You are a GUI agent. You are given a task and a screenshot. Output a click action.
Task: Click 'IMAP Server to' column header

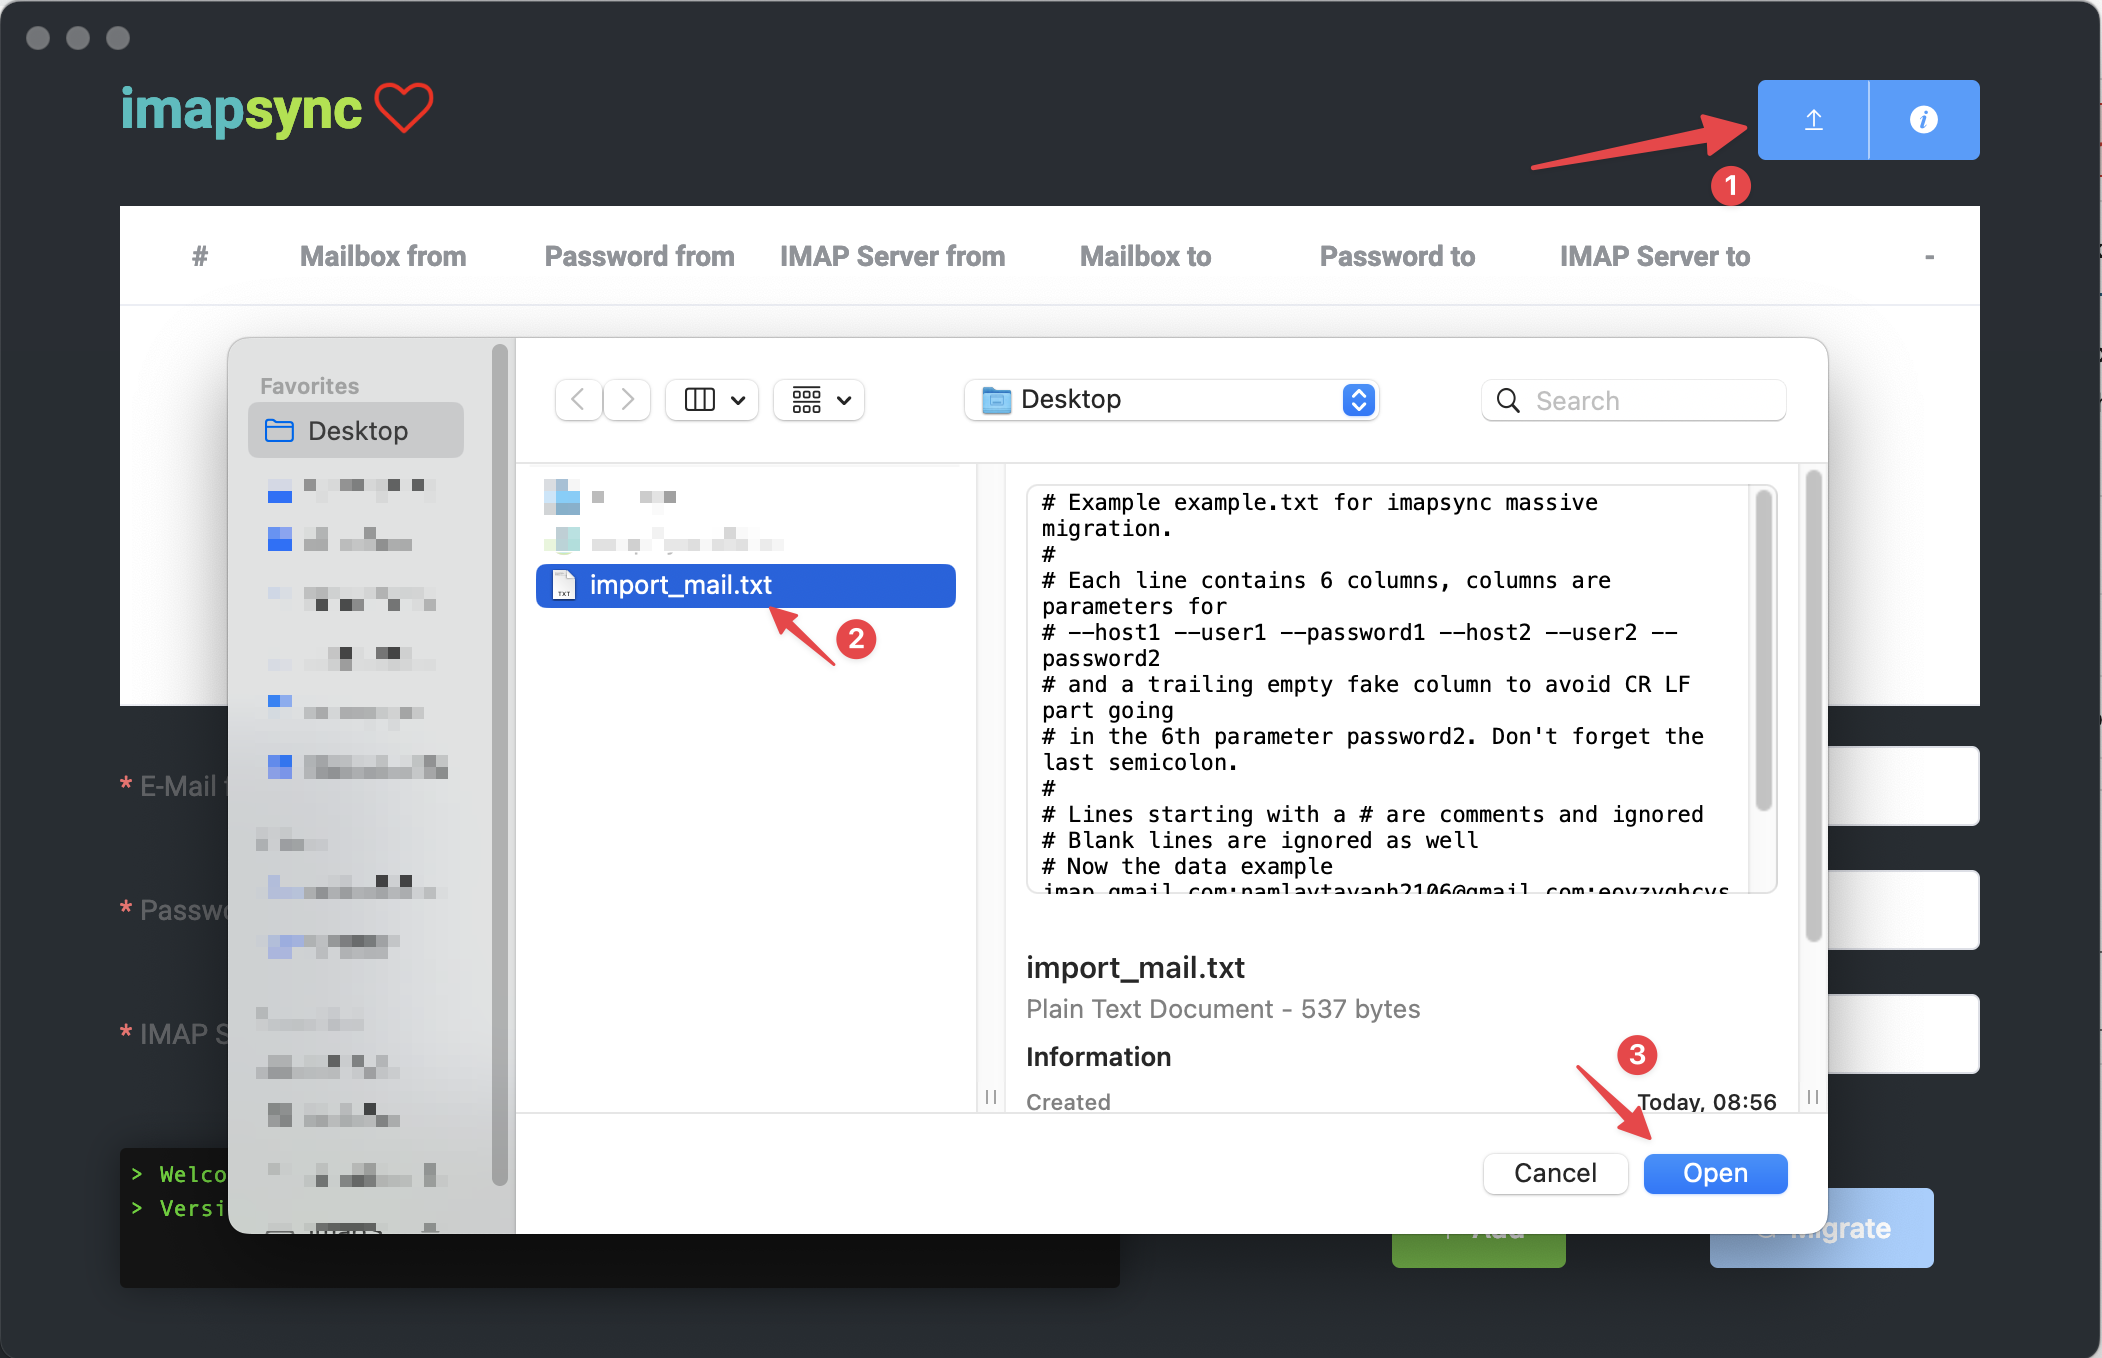tap(1655, 257)
